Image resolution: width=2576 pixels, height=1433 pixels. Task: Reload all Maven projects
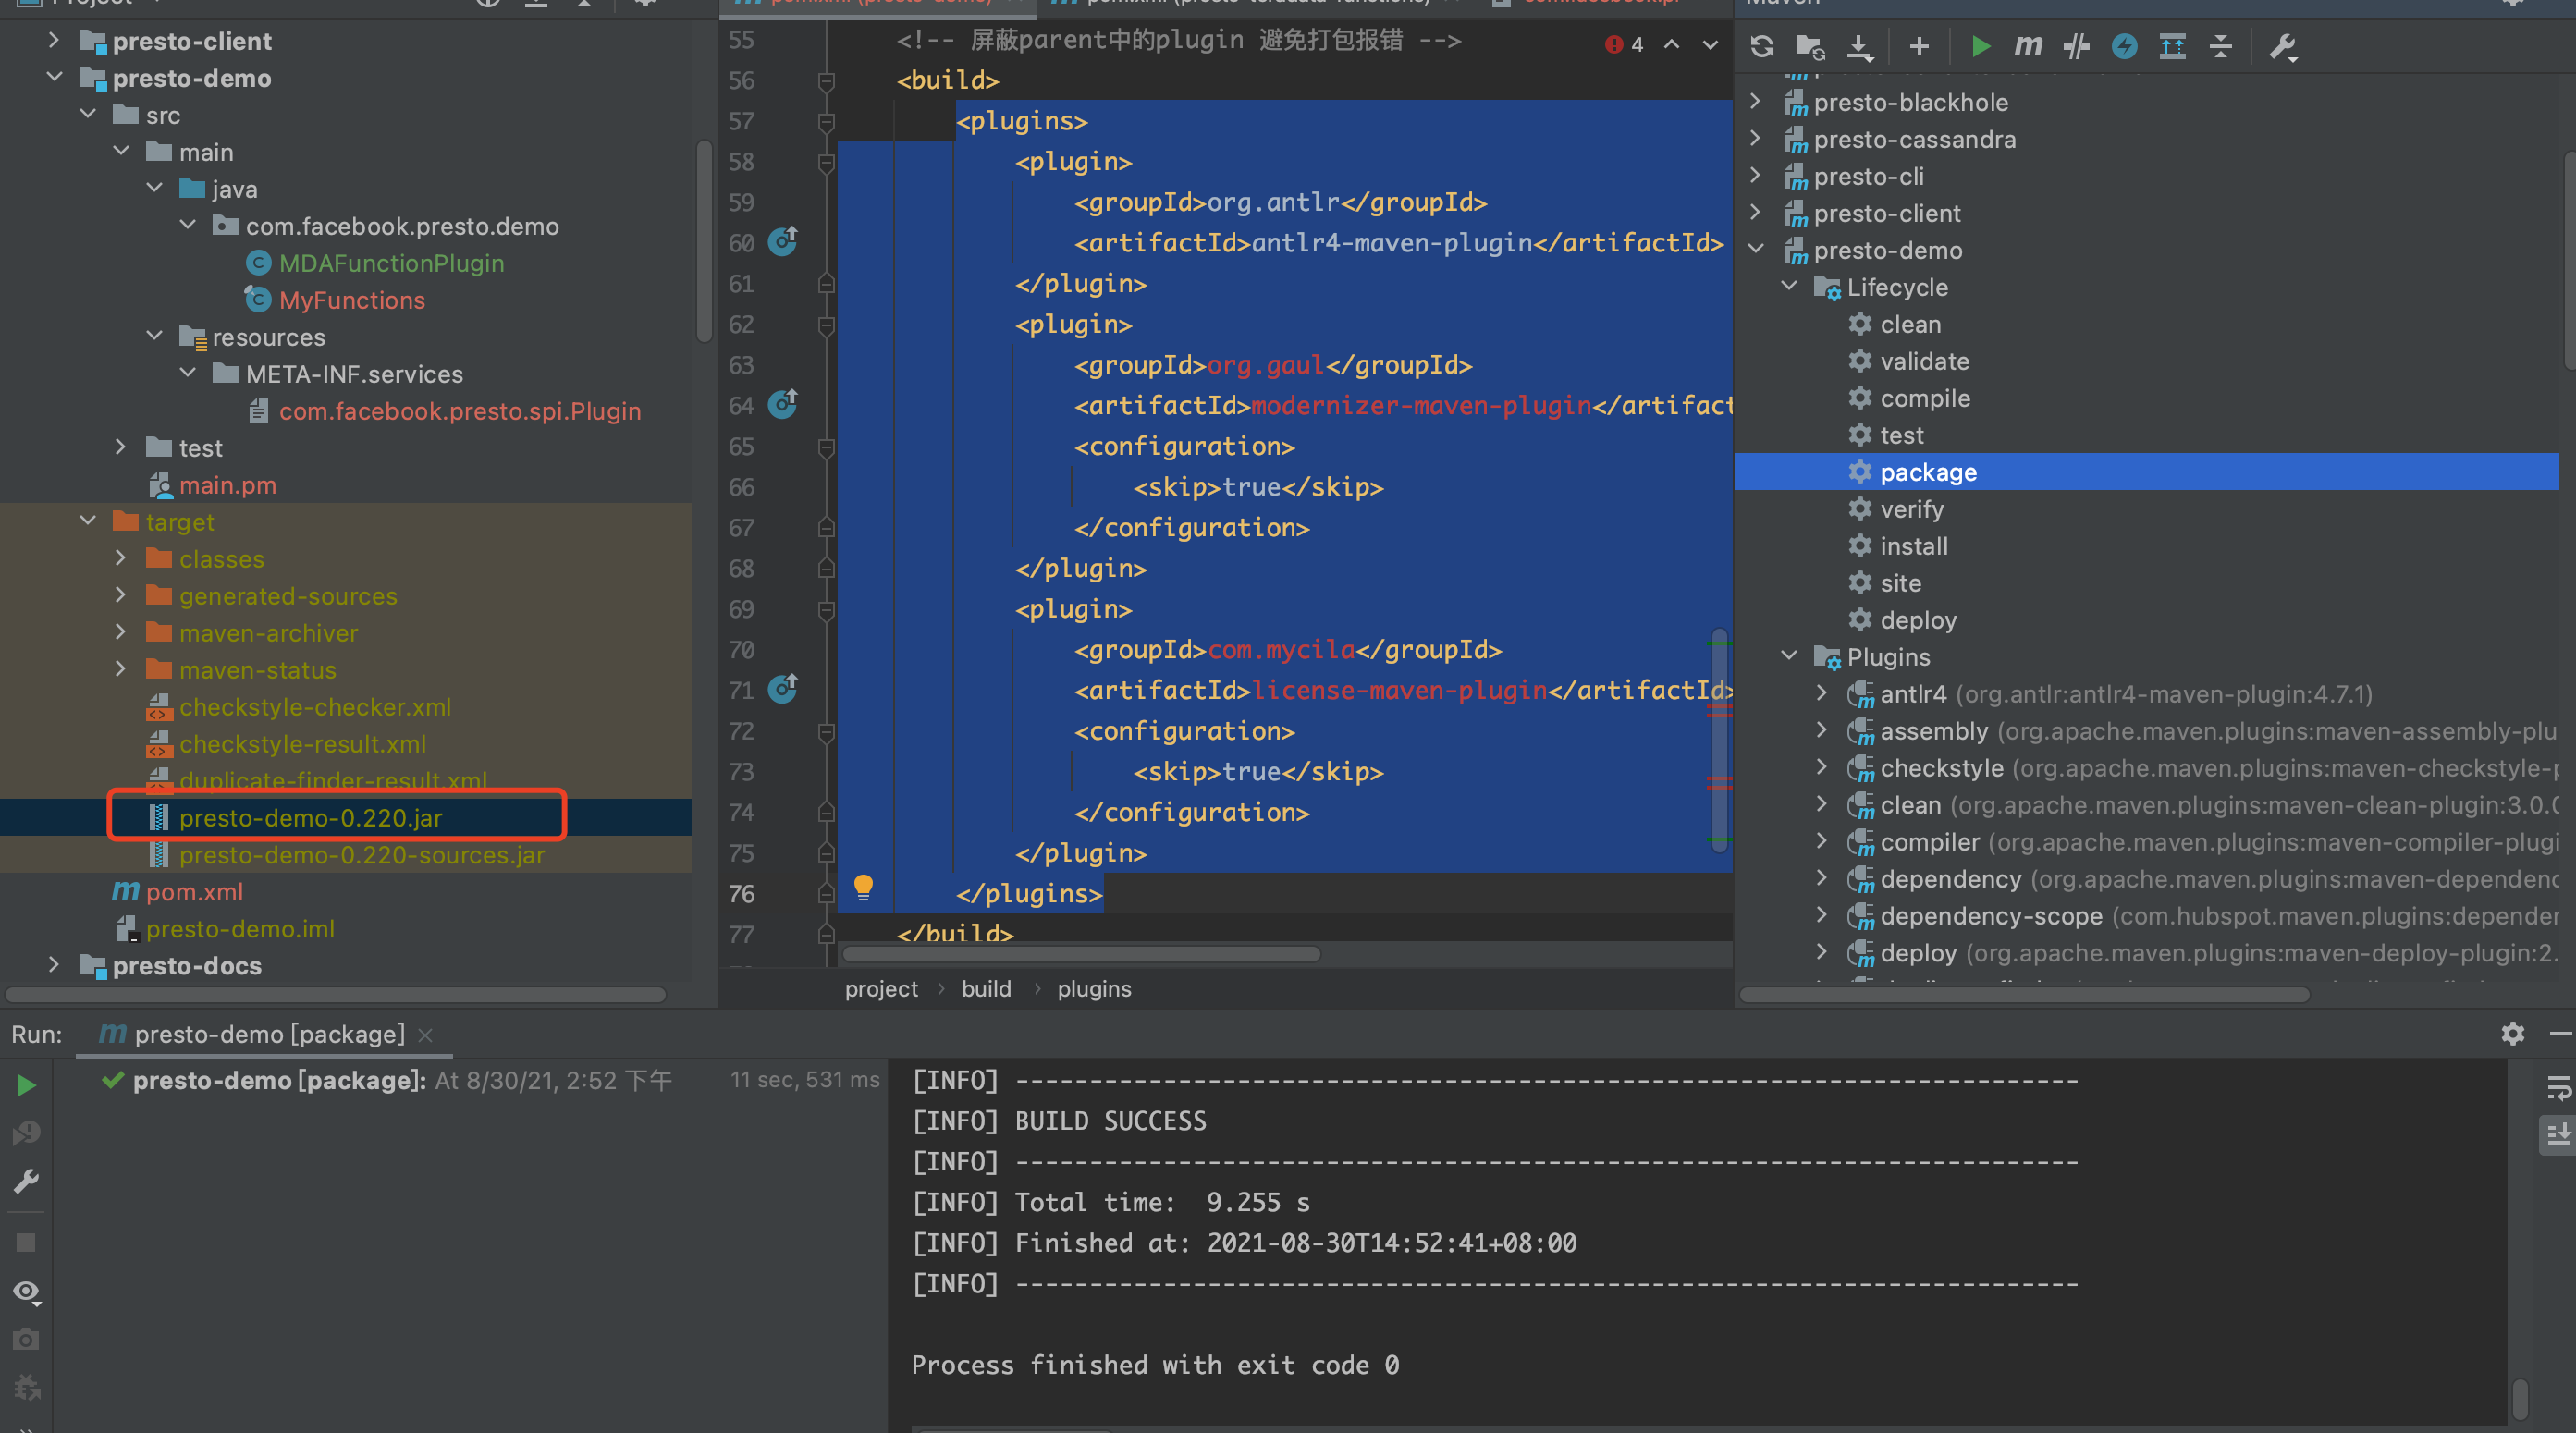1762,46
